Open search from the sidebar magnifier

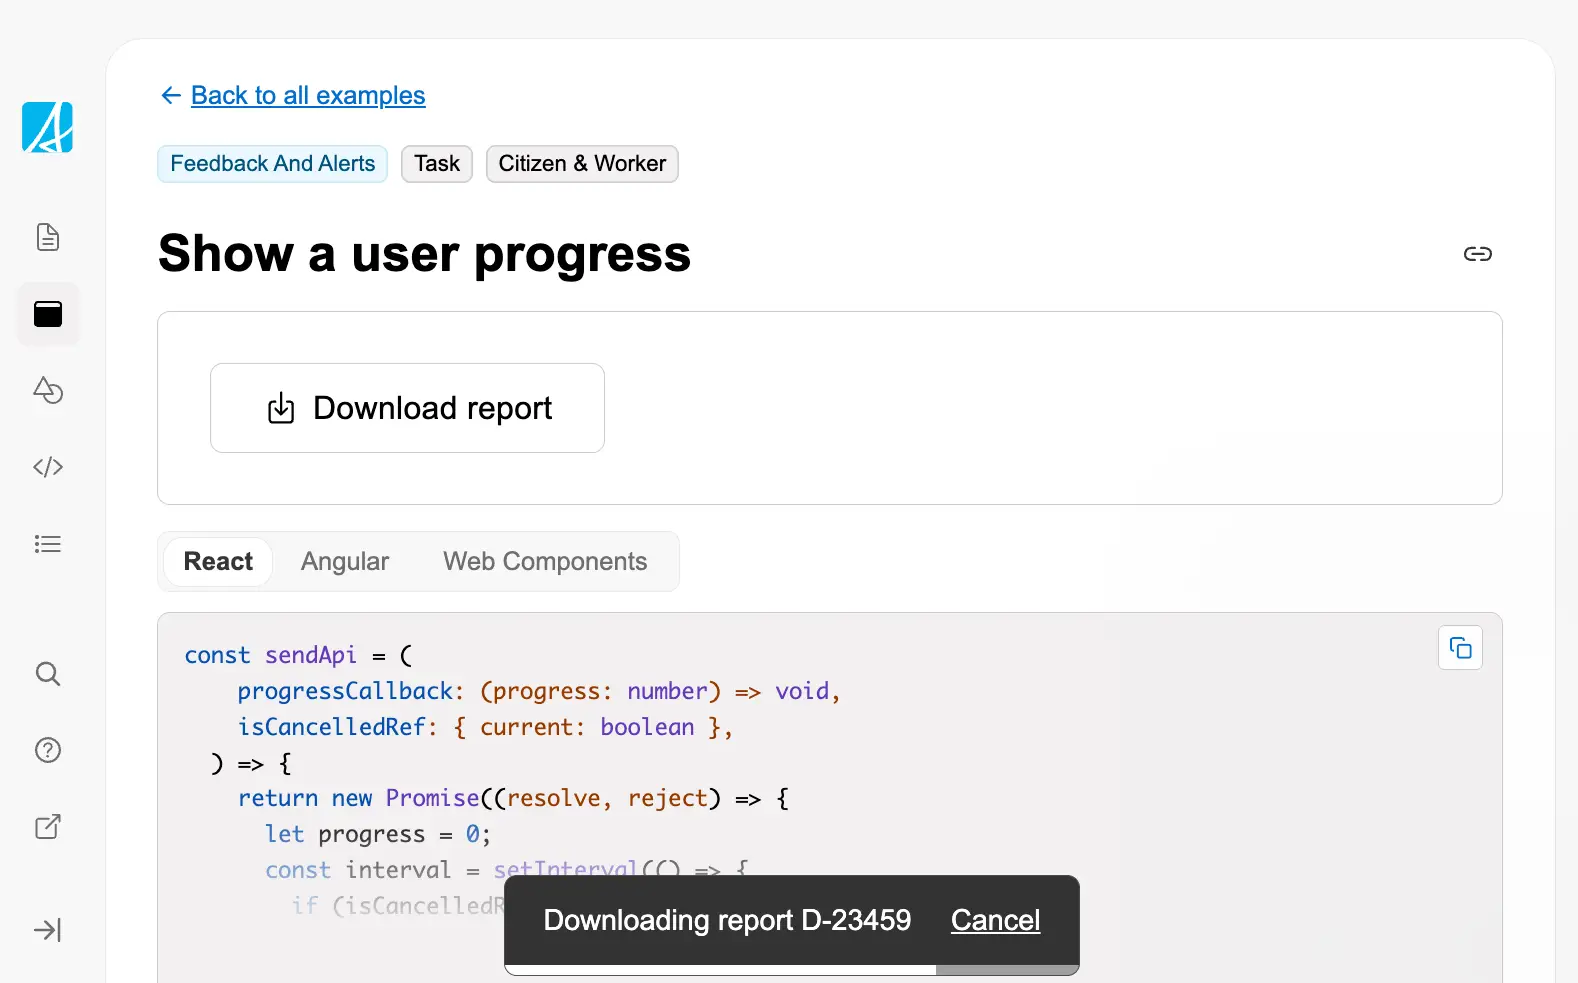[x=47, y=674]
